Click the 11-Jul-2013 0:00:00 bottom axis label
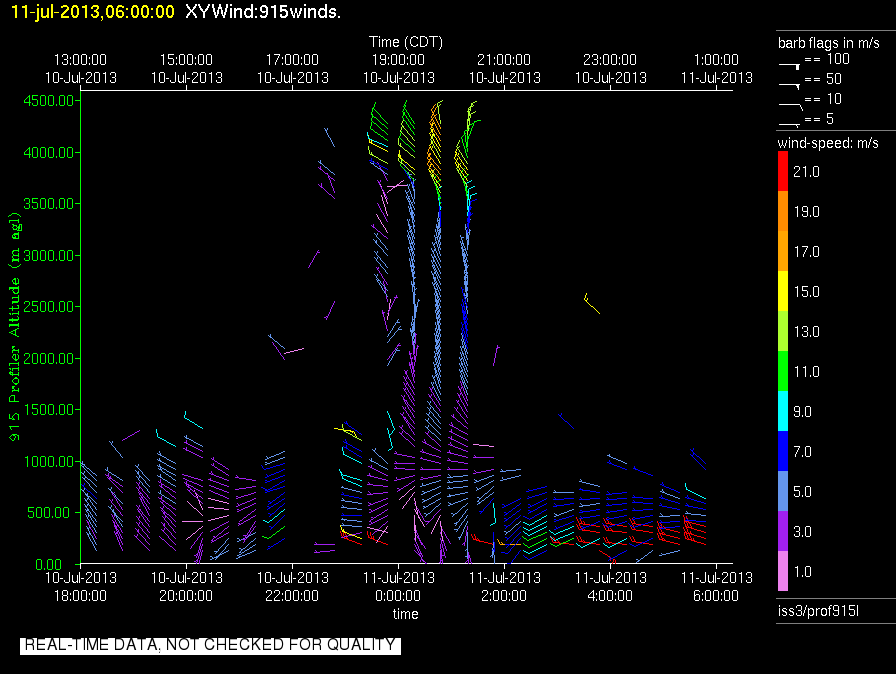Viewport: 896px width, 674px height. pyautogui.click(x=398, y=587)
